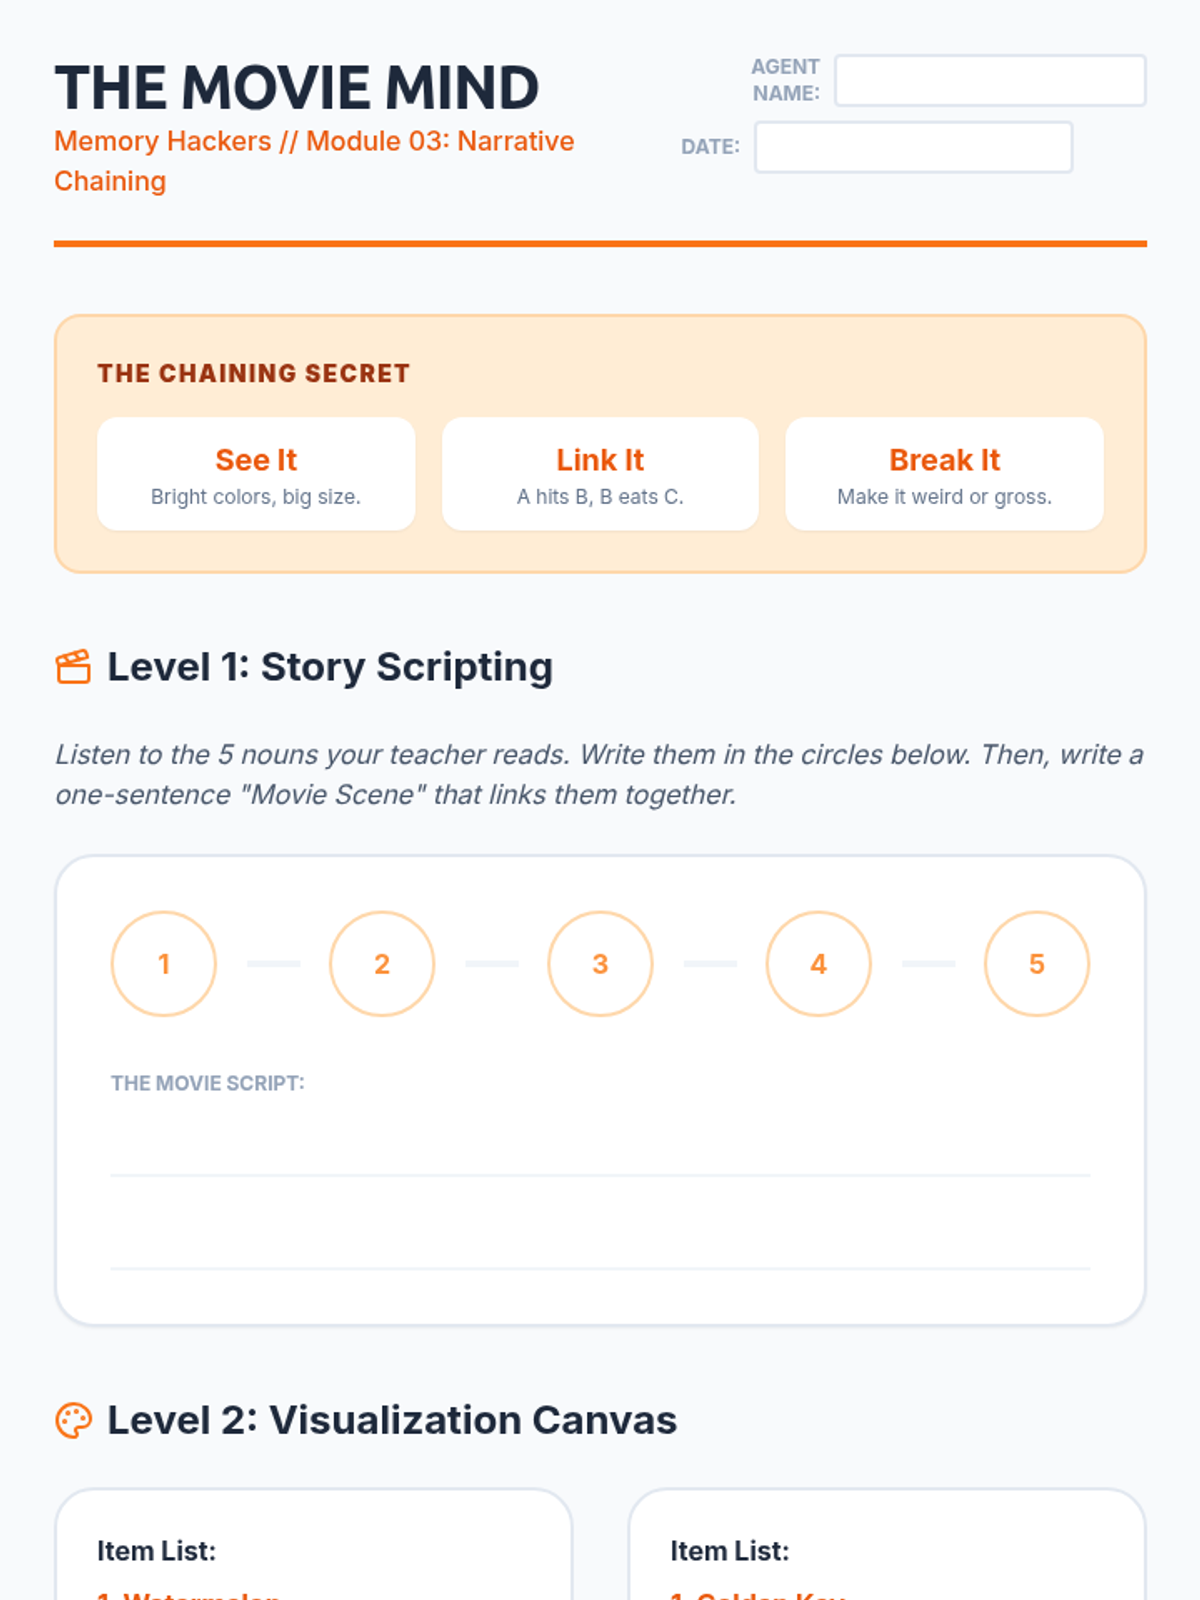Click the palette icon beside Level 2
The image size is (1200, 1600).
73,1420
